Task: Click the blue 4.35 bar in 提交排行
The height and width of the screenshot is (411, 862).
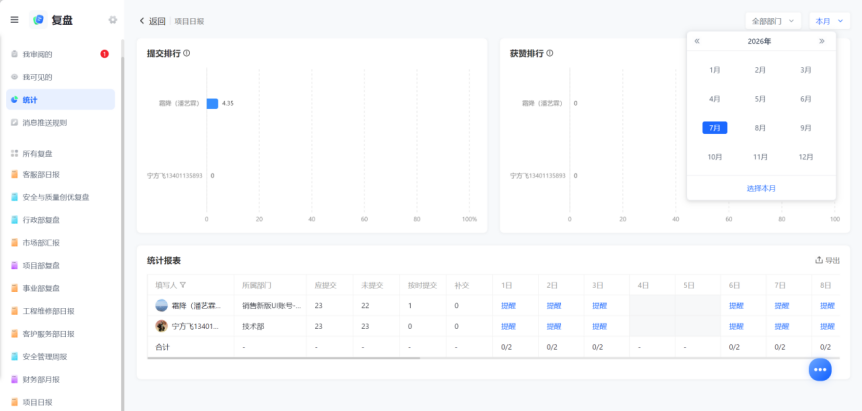Action: tap(212, 103)
